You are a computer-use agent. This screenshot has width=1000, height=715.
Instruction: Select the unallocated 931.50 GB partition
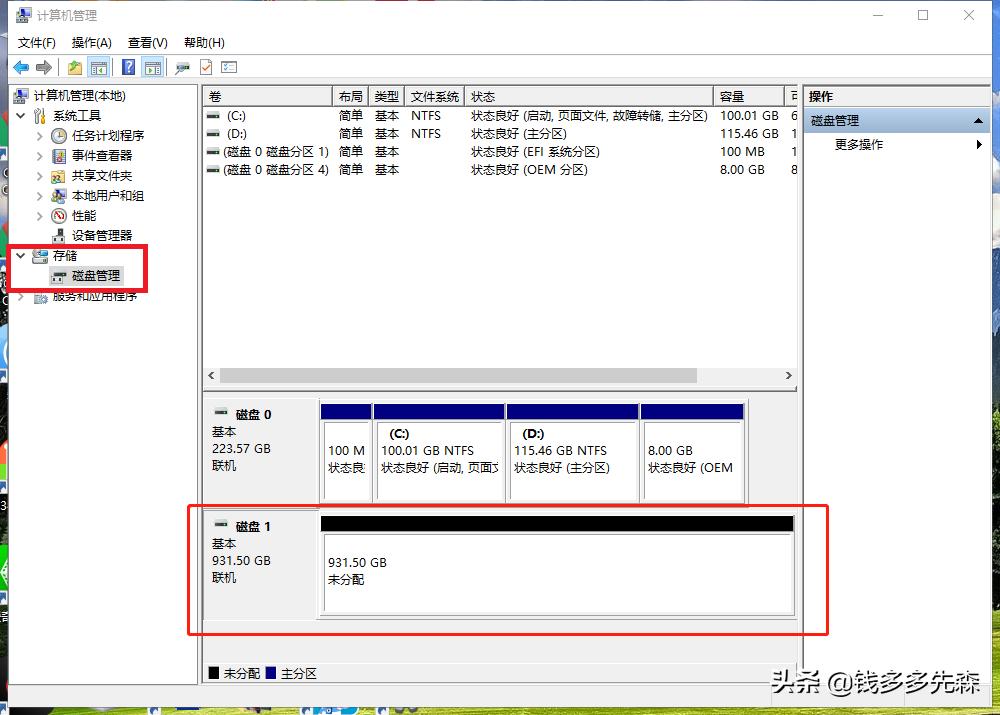[557, 570]
